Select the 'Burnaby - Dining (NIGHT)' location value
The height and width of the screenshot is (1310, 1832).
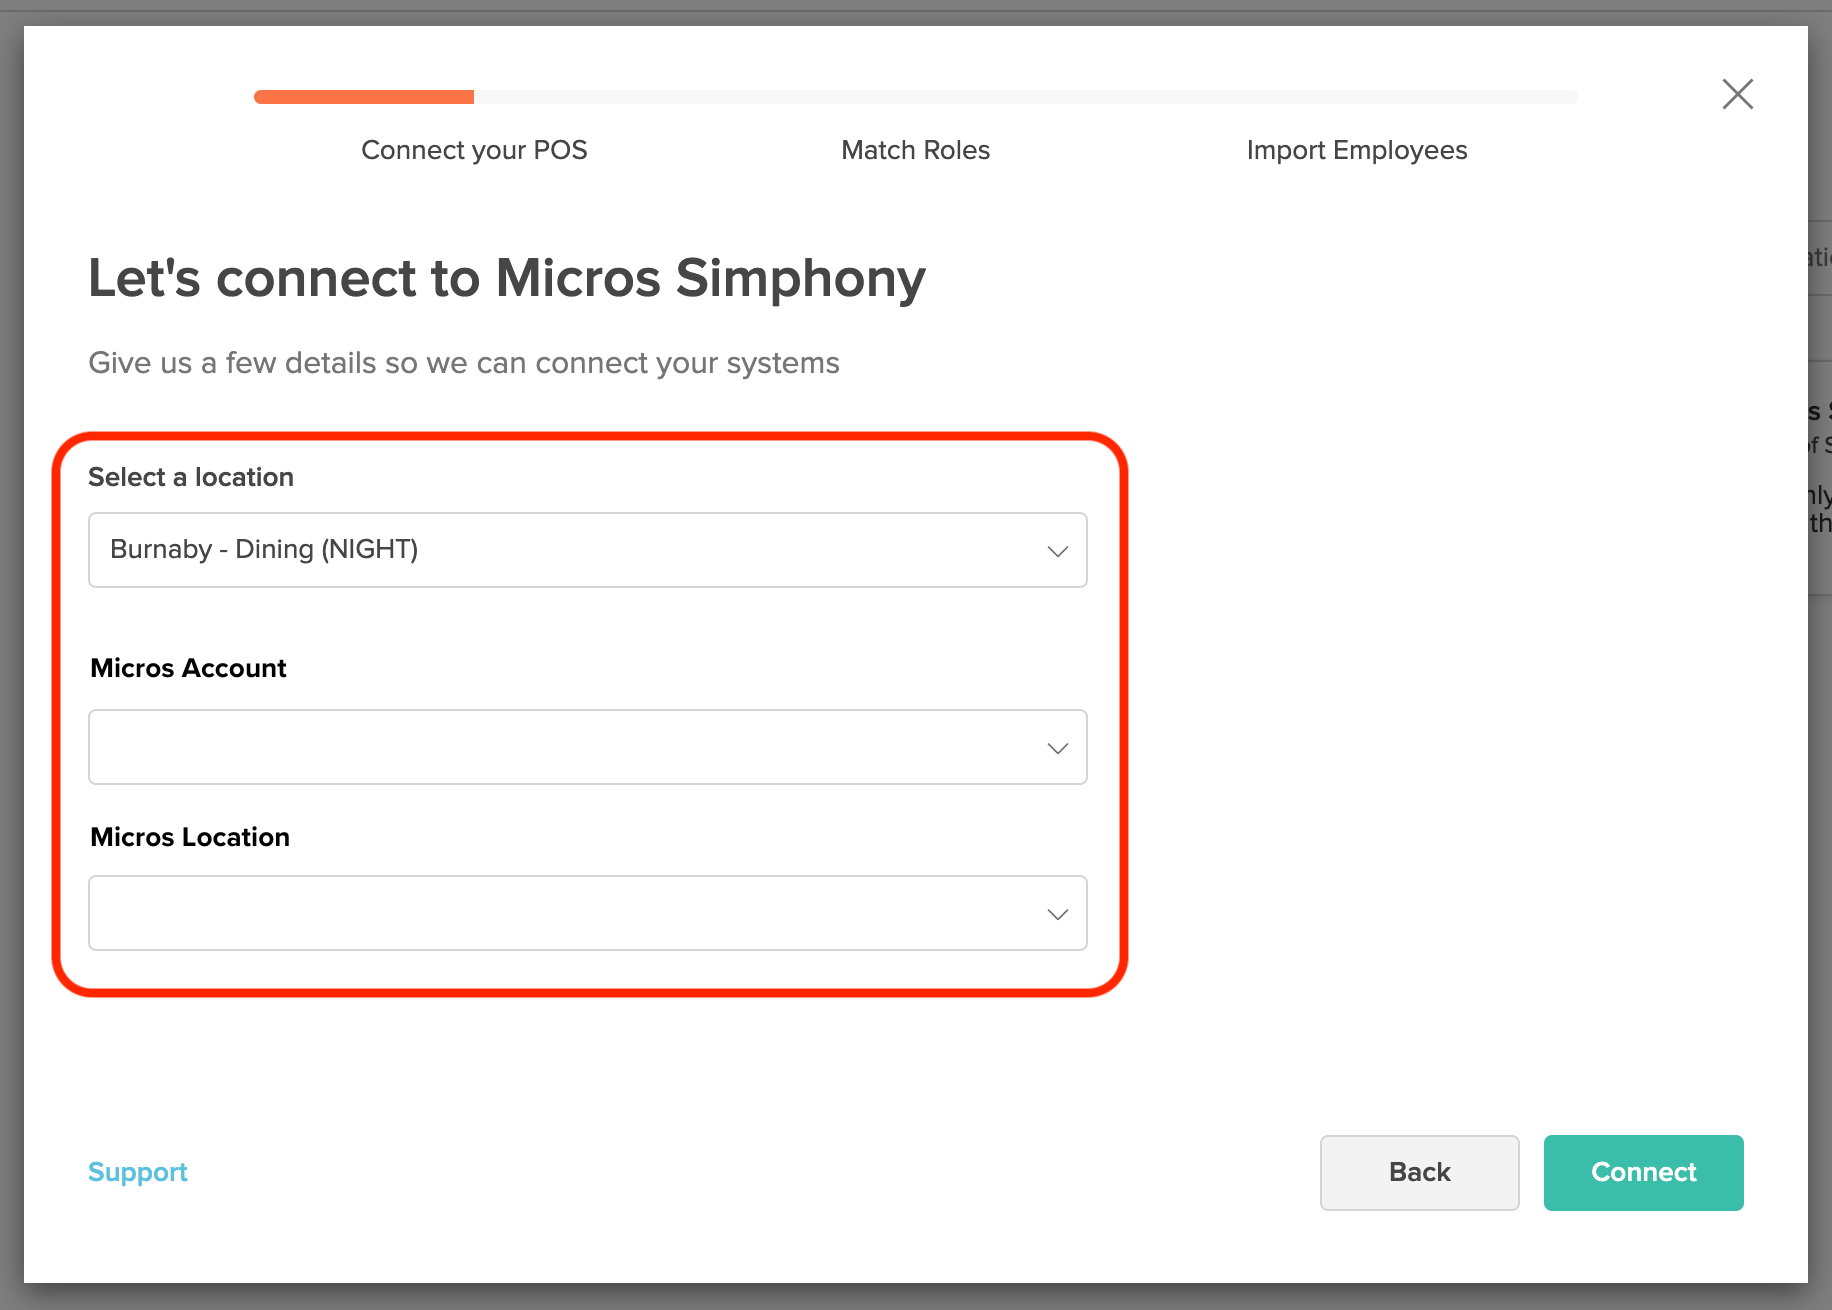coord(264,549)
